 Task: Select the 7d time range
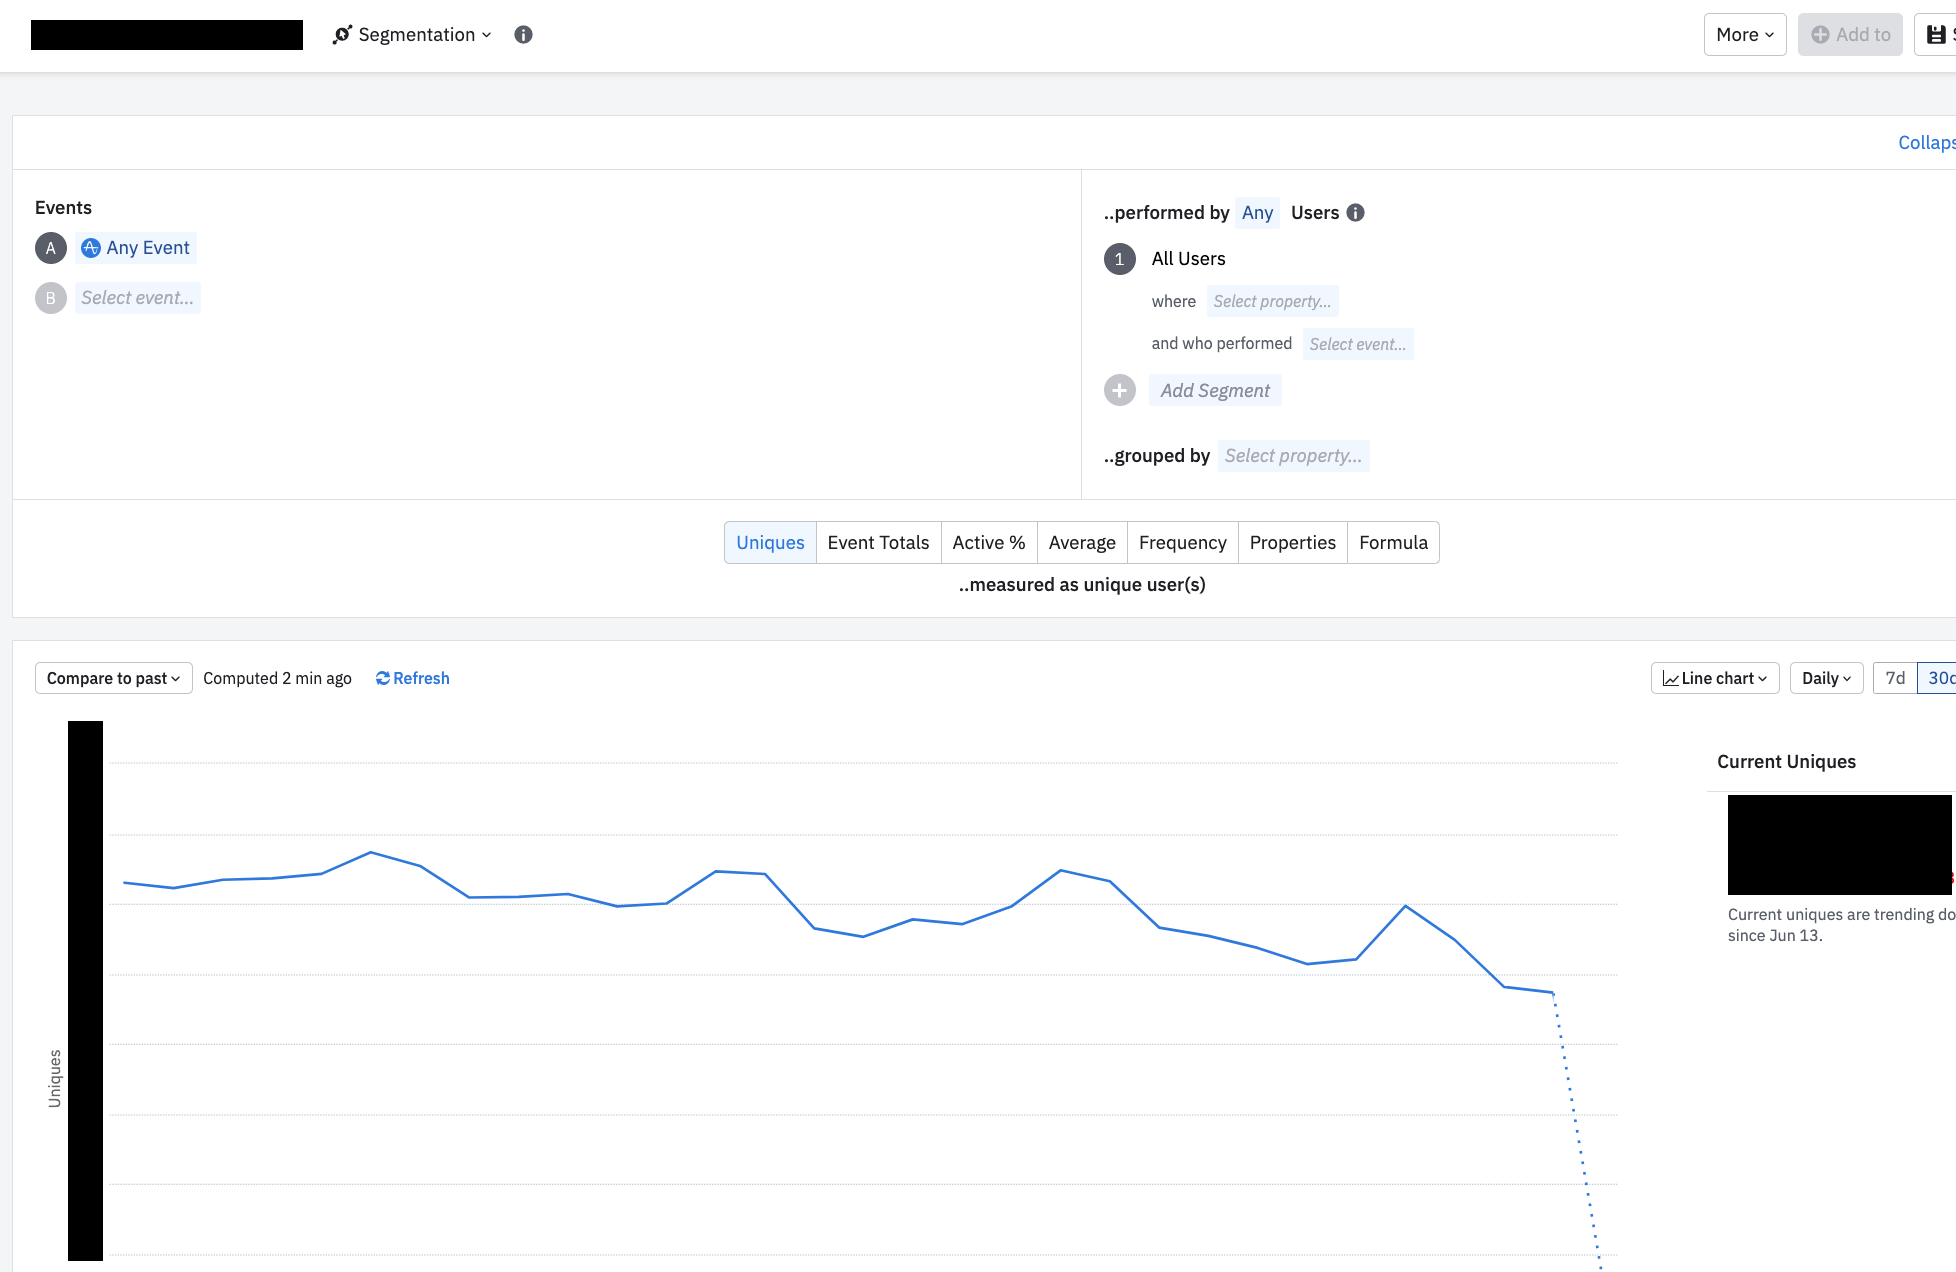pyautogui.click(x=1894, y=678)
